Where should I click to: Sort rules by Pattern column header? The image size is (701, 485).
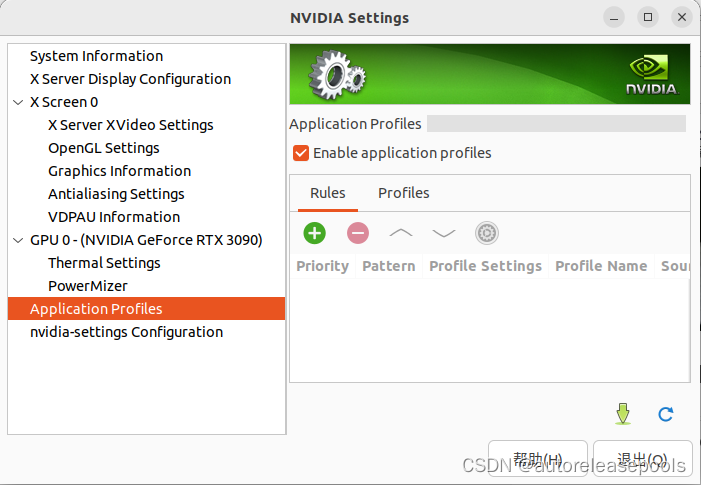(x=389, y=266)
